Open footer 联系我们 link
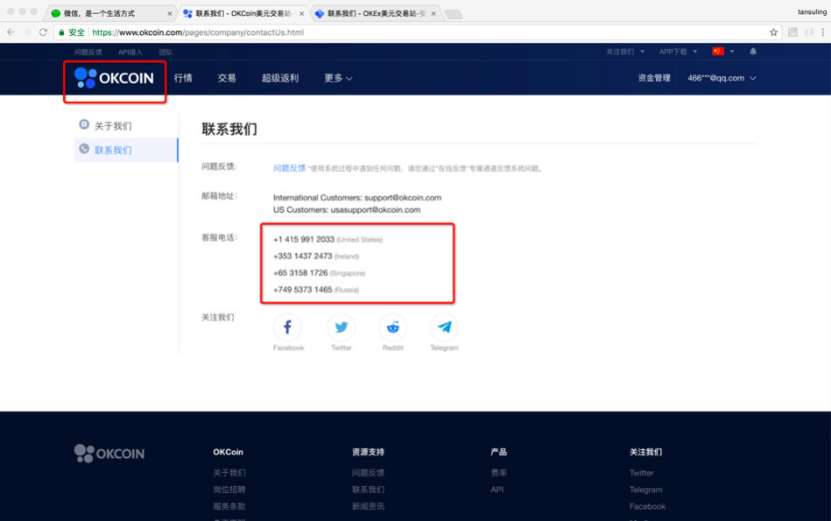The image size is (831, 521). pyautogui.click(x=368, y=490)
